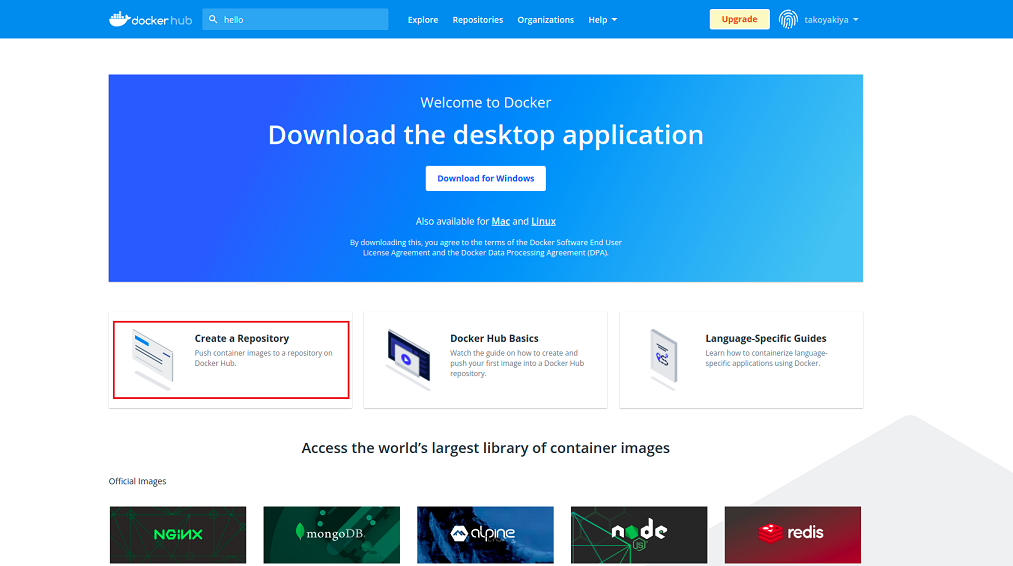Click the Language-Specific Guides document illustration
Screen dimensions: 1013x566
tap(663, 360)
